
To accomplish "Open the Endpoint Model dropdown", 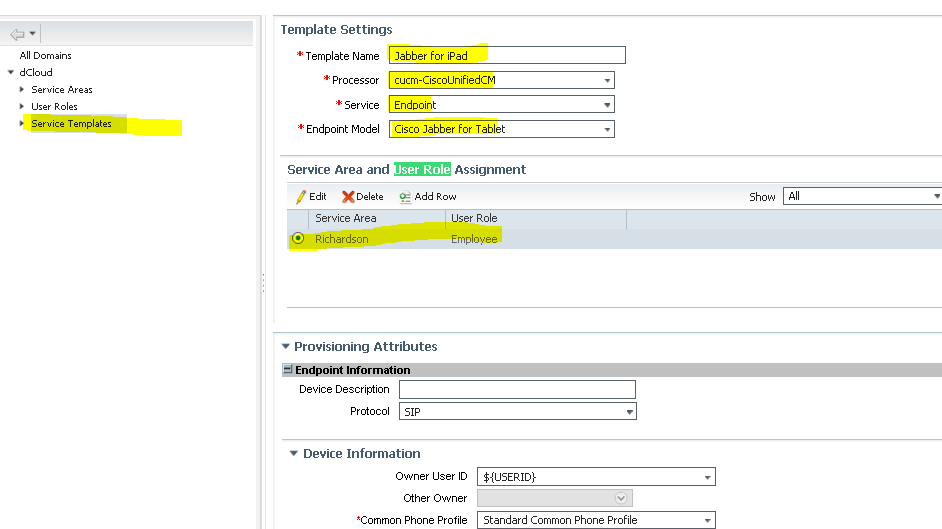I will 502,129.
